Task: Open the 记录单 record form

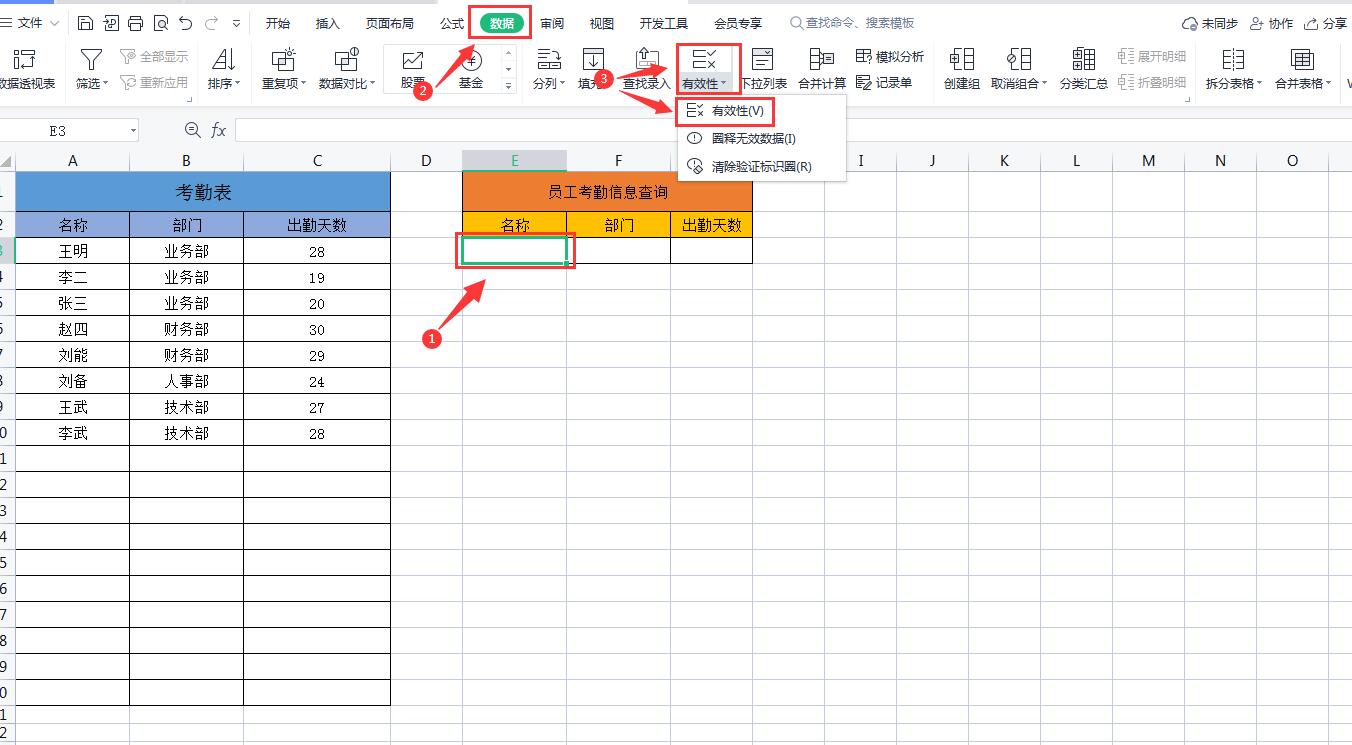Action: [x=884, y=83]
